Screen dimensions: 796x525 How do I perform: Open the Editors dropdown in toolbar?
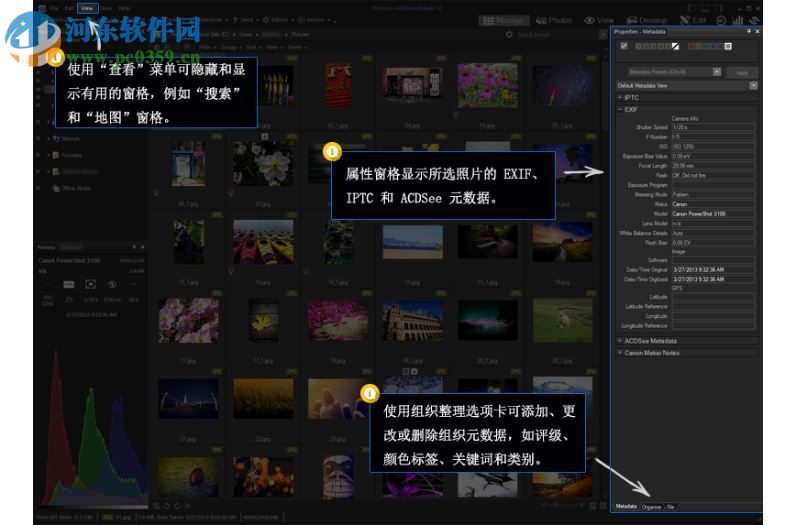coord(278,20)
